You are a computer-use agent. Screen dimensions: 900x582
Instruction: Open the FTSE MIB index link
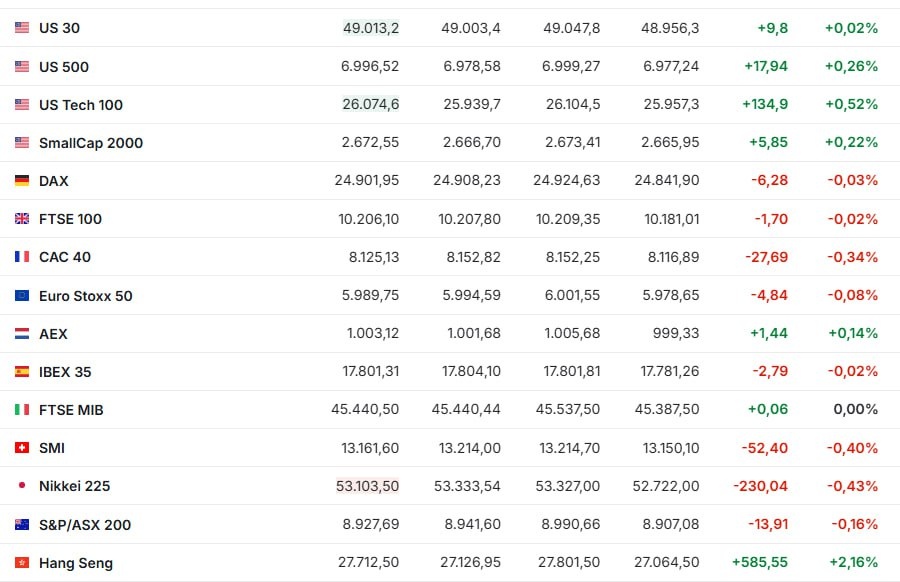[71, 410]
